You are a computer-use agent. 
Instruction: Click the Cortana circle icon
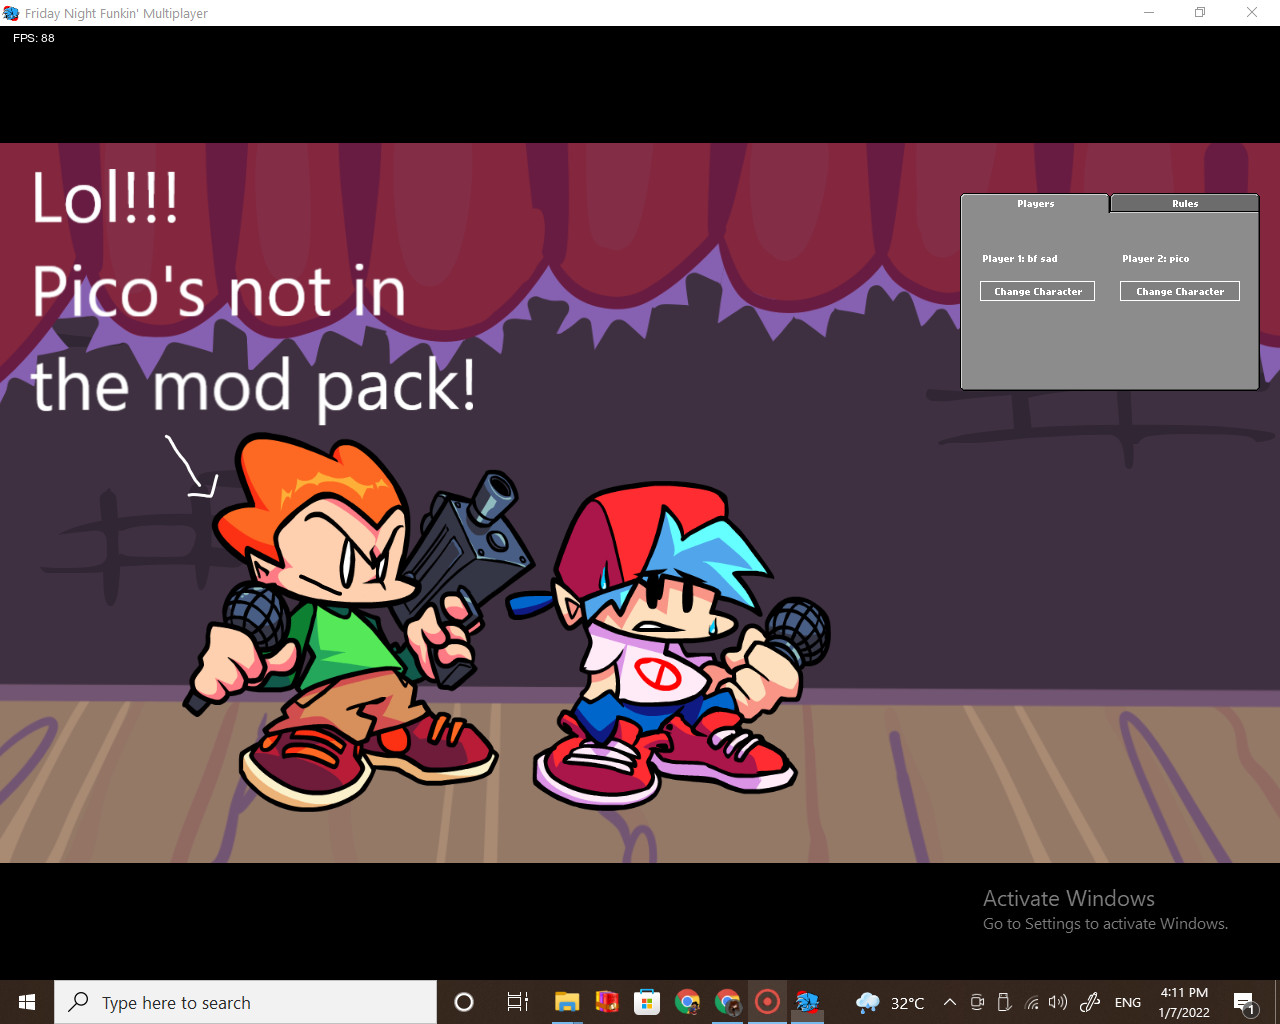[464, 1002]
